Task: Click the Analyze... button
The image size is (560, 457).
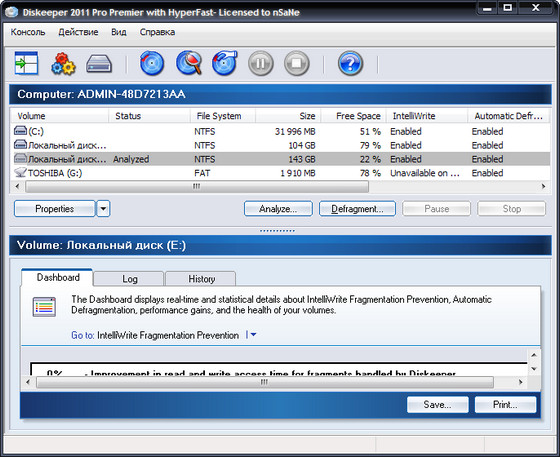Action: (x=278, y=209)
